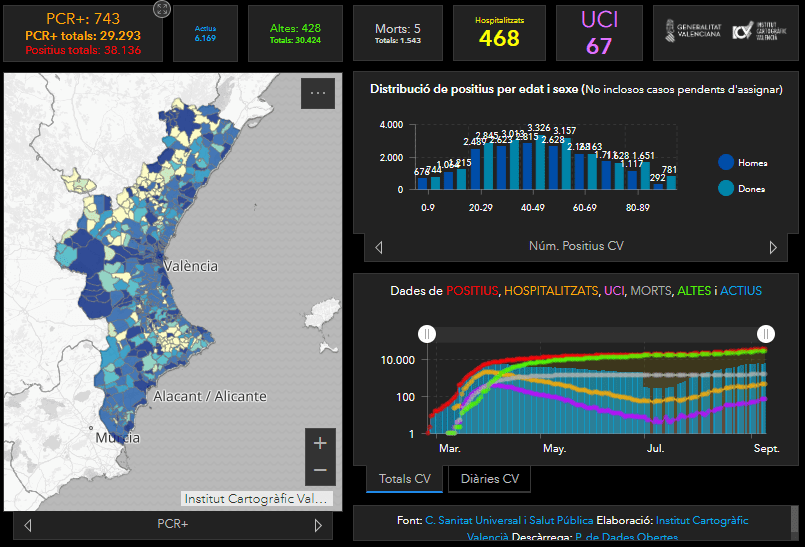Viewport: 805px width, 547px height.
Task: Click the expand icon on PCR+ panel
Action: click(x=161, y=9)
